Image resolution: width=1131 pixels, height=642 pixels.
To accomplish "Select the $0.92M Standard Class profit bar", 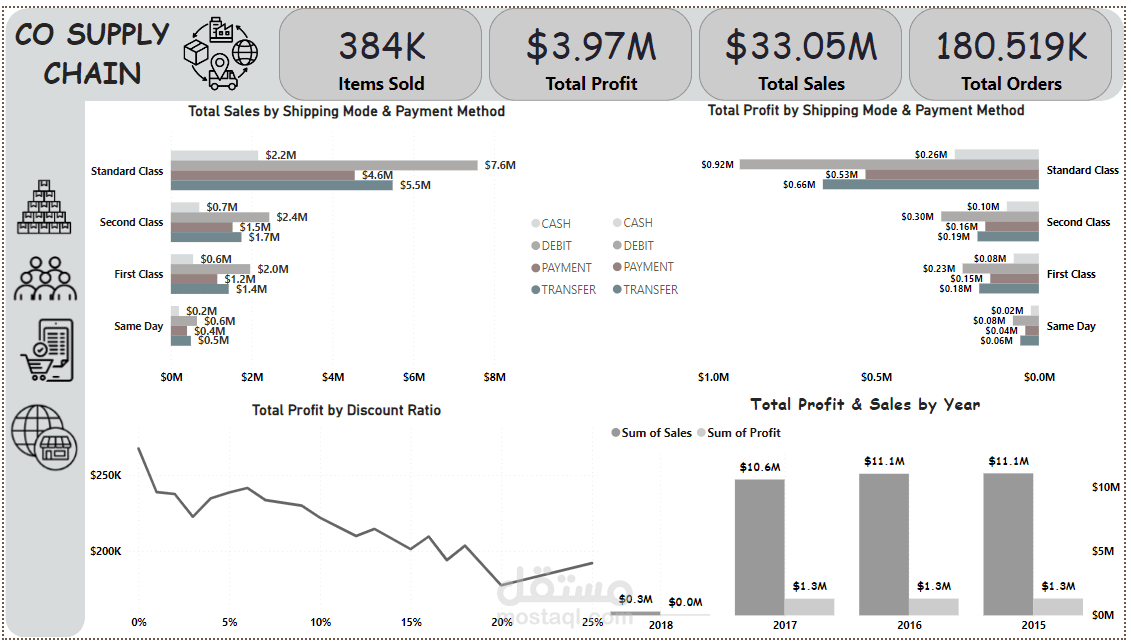I will click(889, 164).
